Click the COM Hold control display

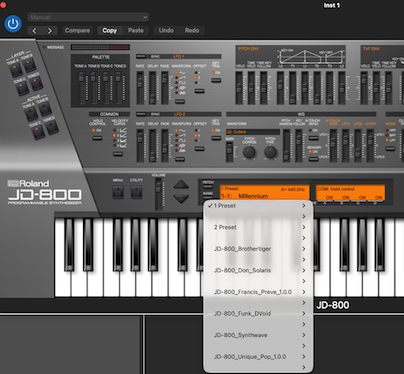(350, 193)
